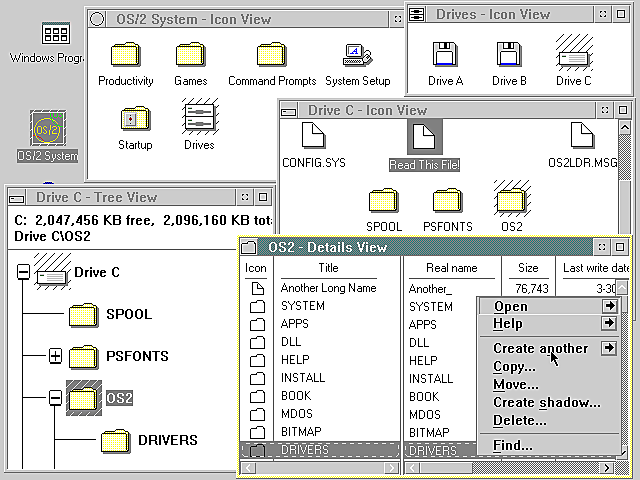Collapse the Drive C tree node
The height and width of the screenshot is (480, 640).
click(x=24, y=272)
